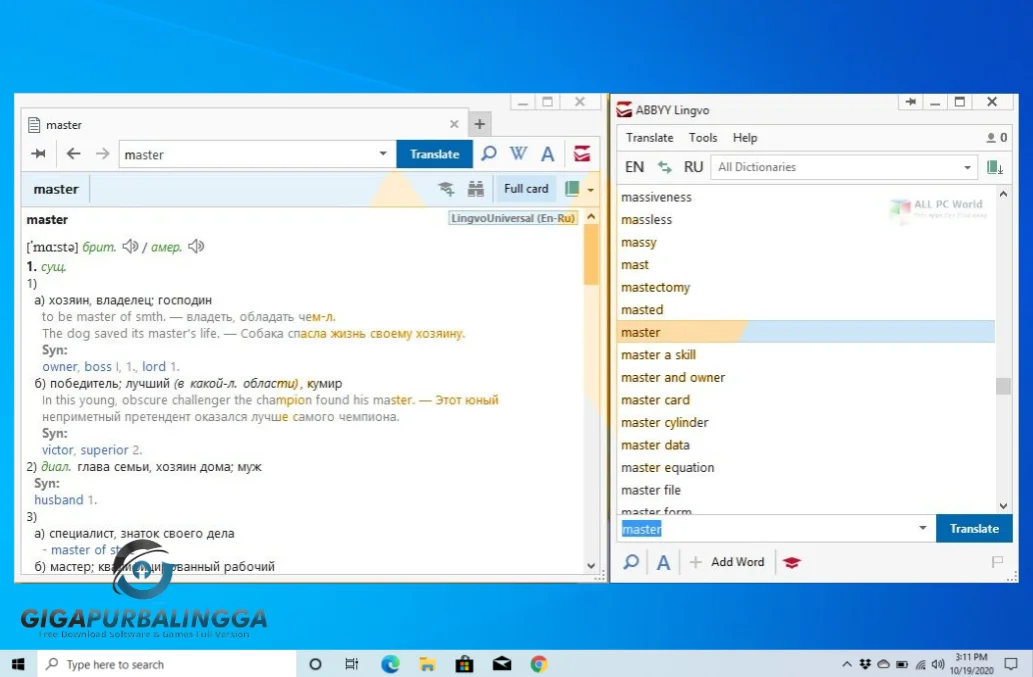Select 'master cylinder' in word list
Viewport: 1033px width, 677px height.
coord(805,422)
